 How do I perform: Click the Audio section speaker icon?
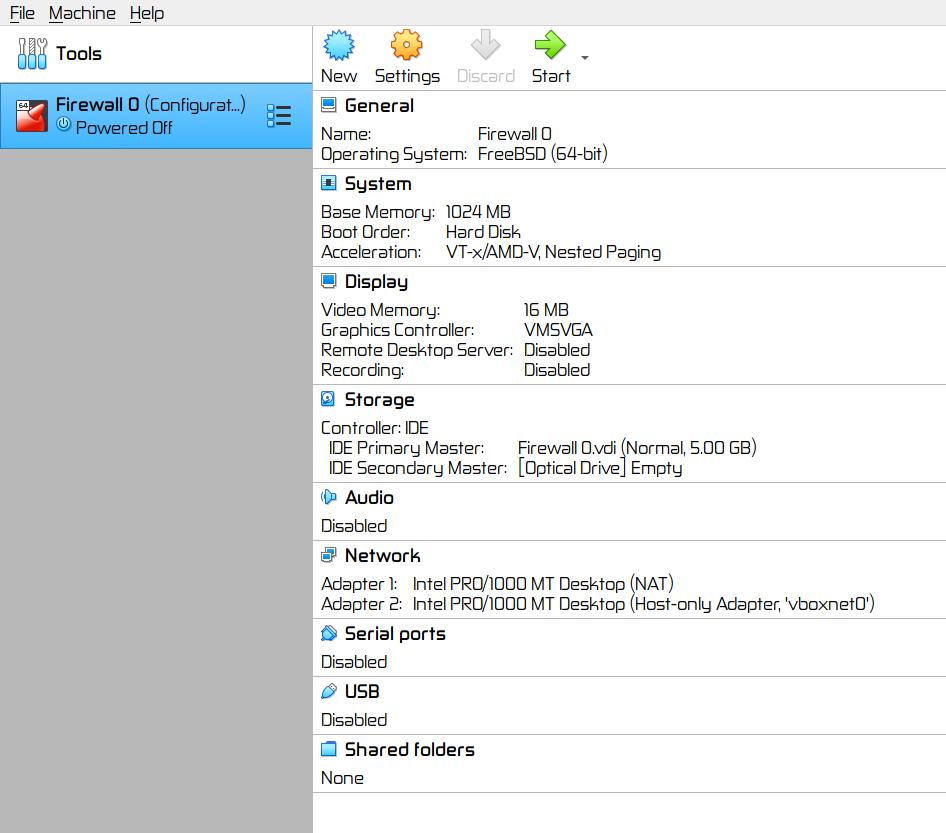point(328,497)
